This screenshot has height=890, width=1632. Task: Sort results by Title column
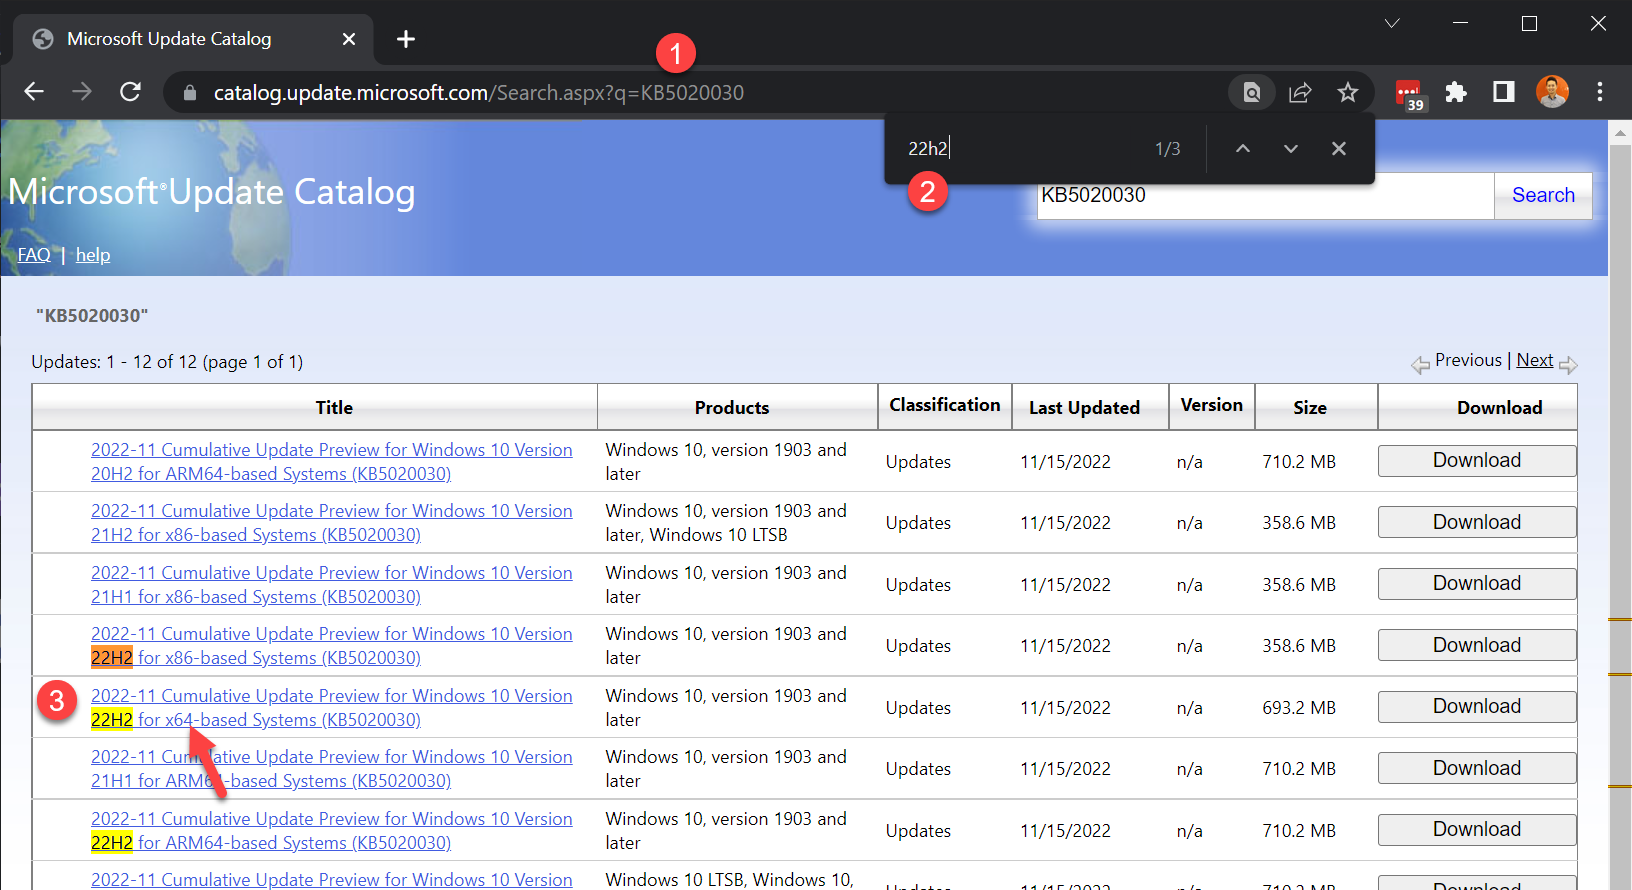[x=334, y=408]
